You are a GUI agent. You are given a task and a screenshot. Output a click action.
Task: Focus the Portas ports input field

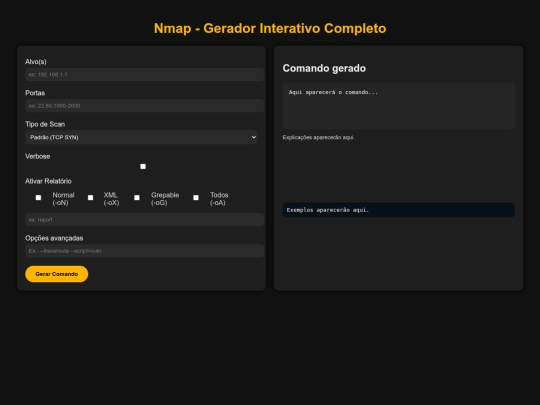[144, 106]
